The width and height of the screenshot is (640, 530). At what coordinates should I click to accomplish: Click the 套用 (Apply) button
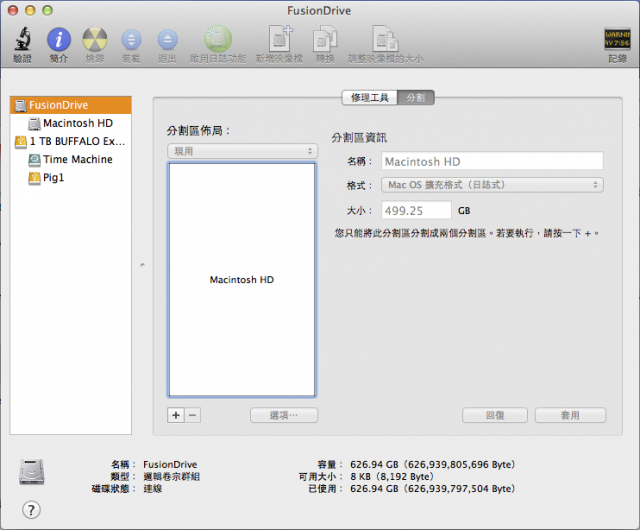[570, 415]
